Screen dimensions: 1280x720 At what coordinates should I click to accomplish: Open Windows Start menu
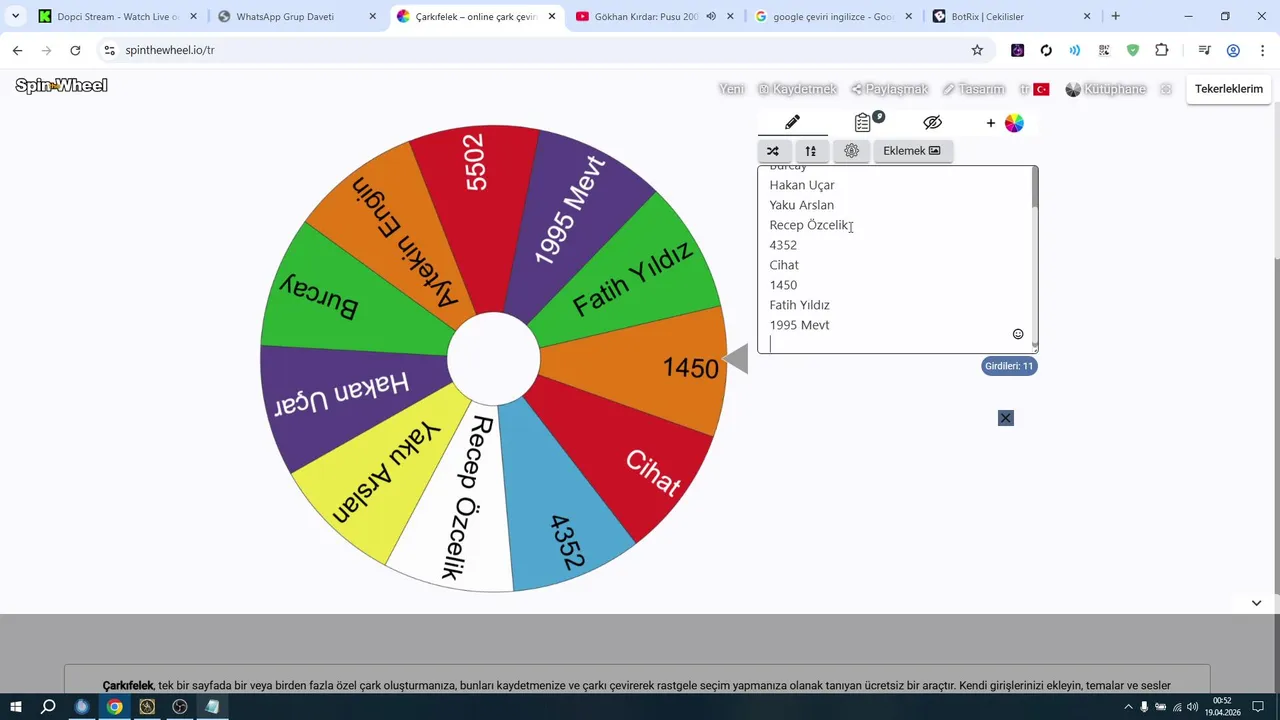tap(16, 707)
